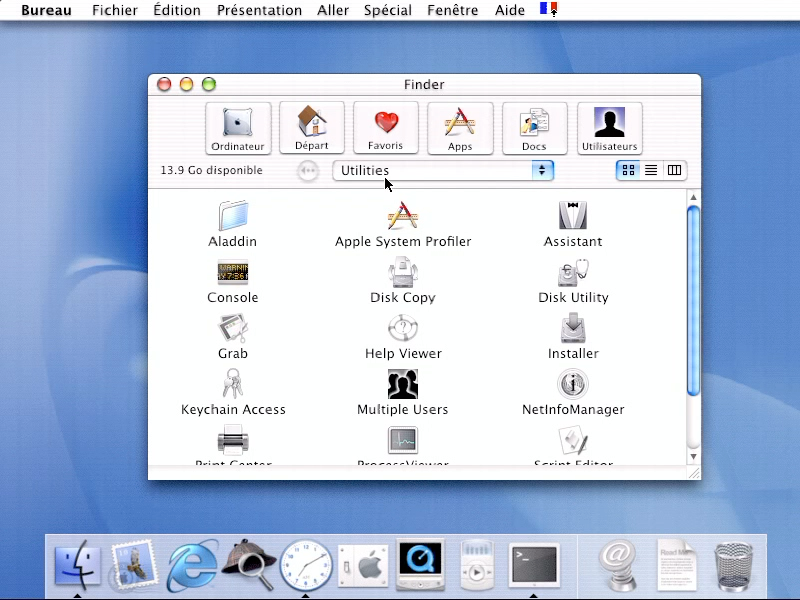Open the Aller menu
The height and width of the screenshot is (600, 800).
point(333,10)
